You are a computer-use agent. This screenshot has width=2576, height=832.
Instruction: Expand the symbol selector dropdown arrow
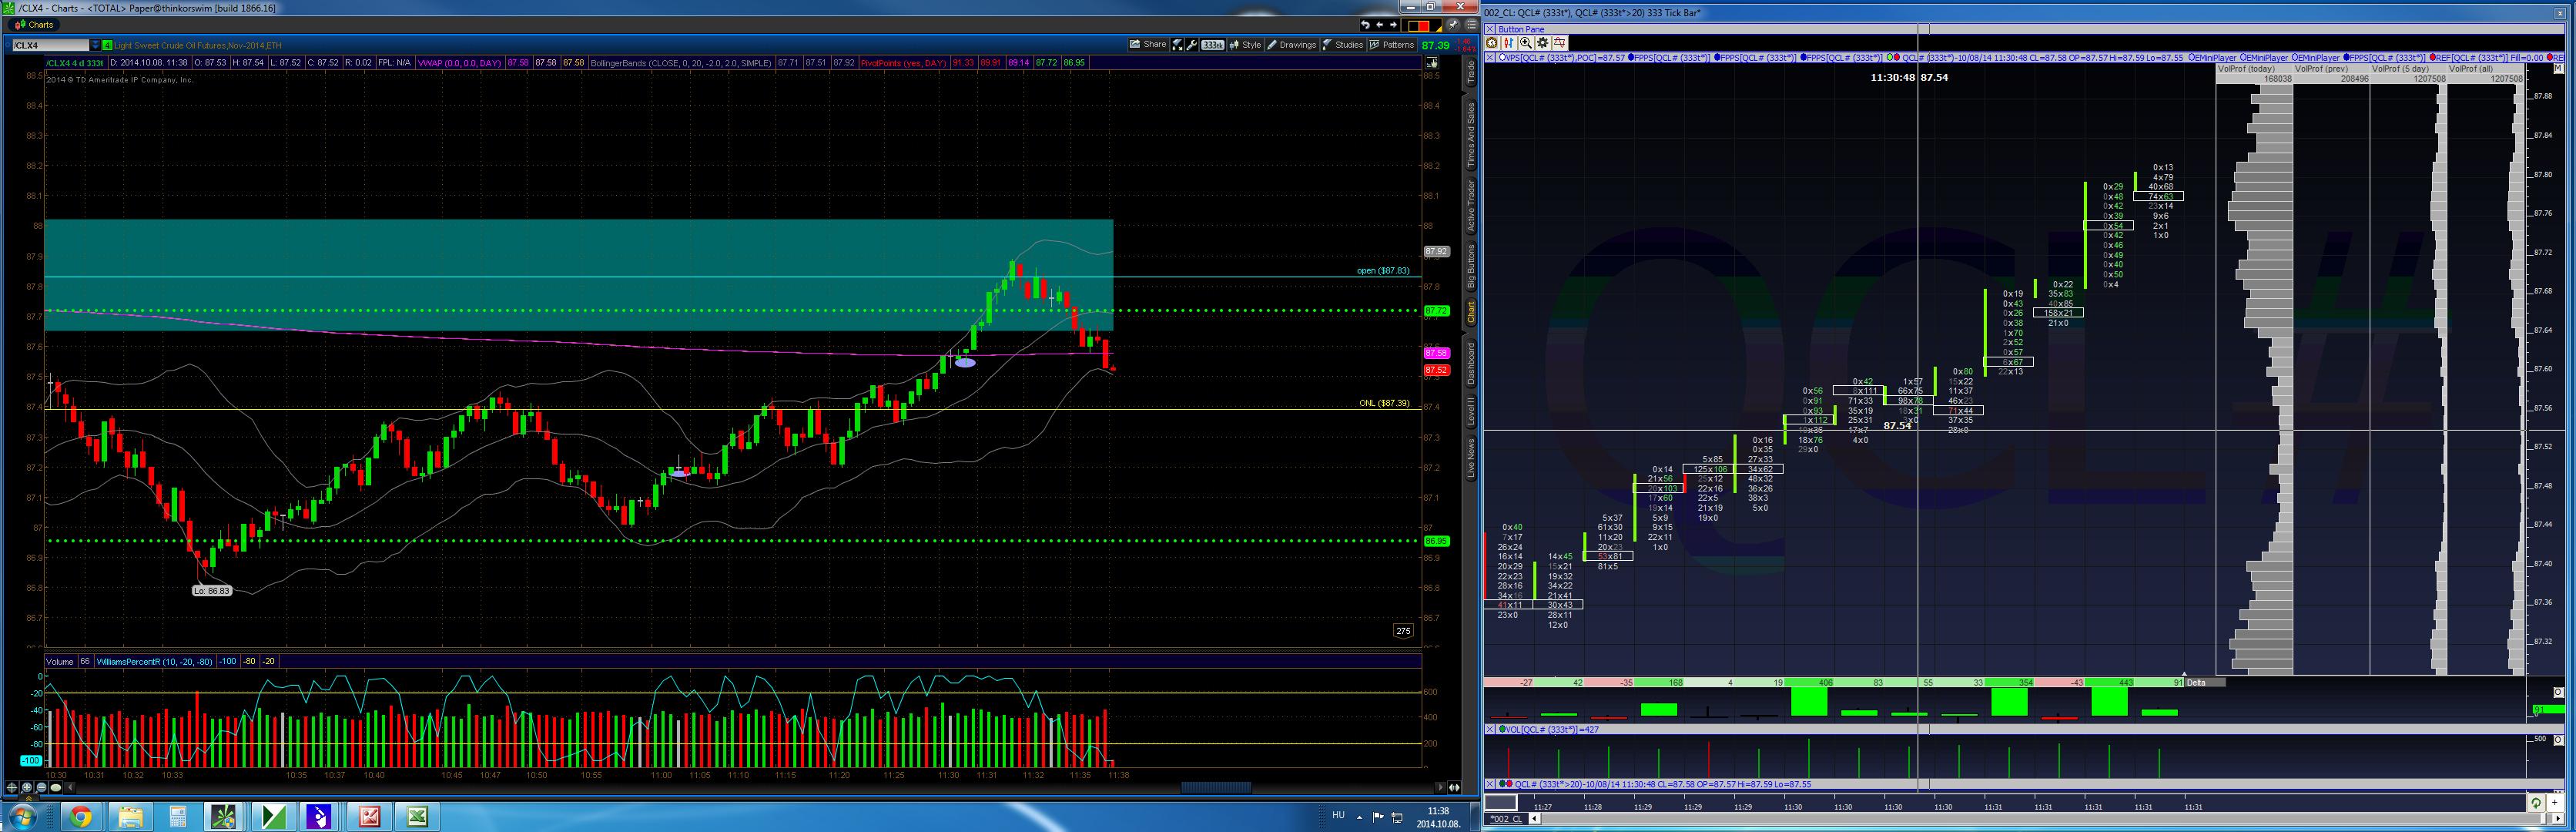(96, 45)
